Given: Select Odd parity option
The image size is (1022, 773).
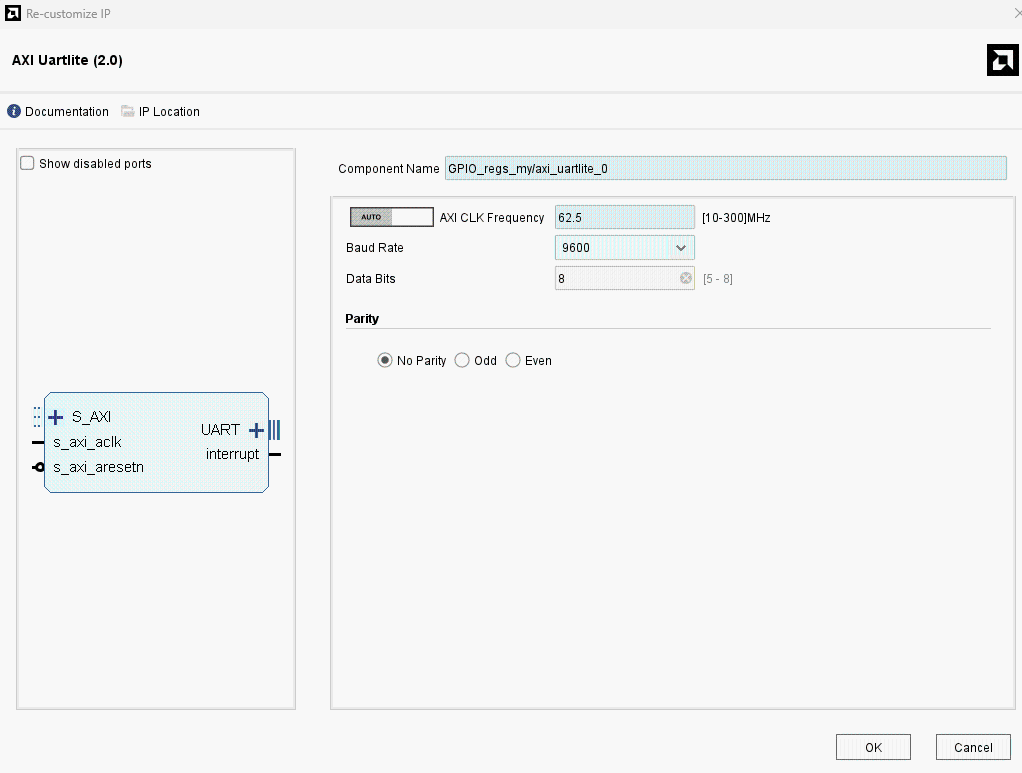Looking at the screenshot, I should [462, 360].
